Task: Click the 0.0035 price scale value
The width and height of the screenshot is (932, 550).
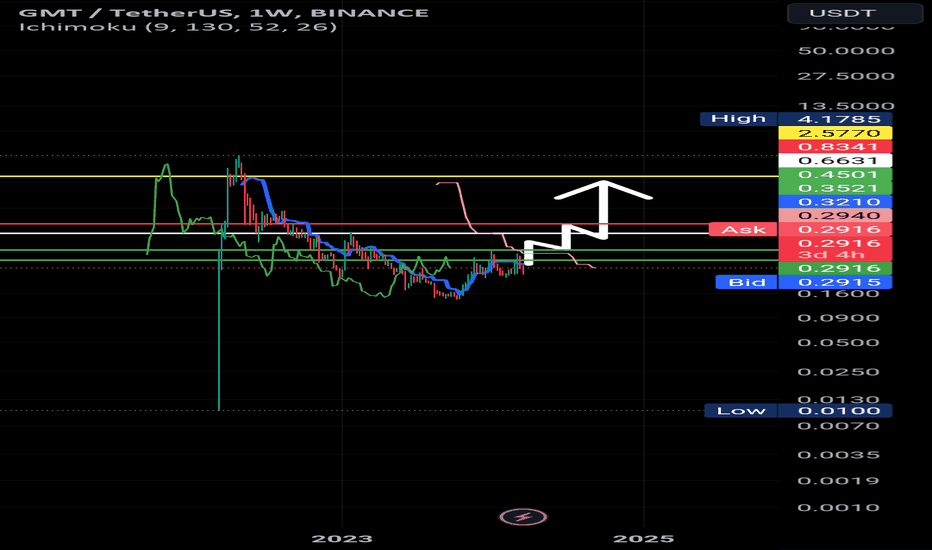Action: (839, 455)
